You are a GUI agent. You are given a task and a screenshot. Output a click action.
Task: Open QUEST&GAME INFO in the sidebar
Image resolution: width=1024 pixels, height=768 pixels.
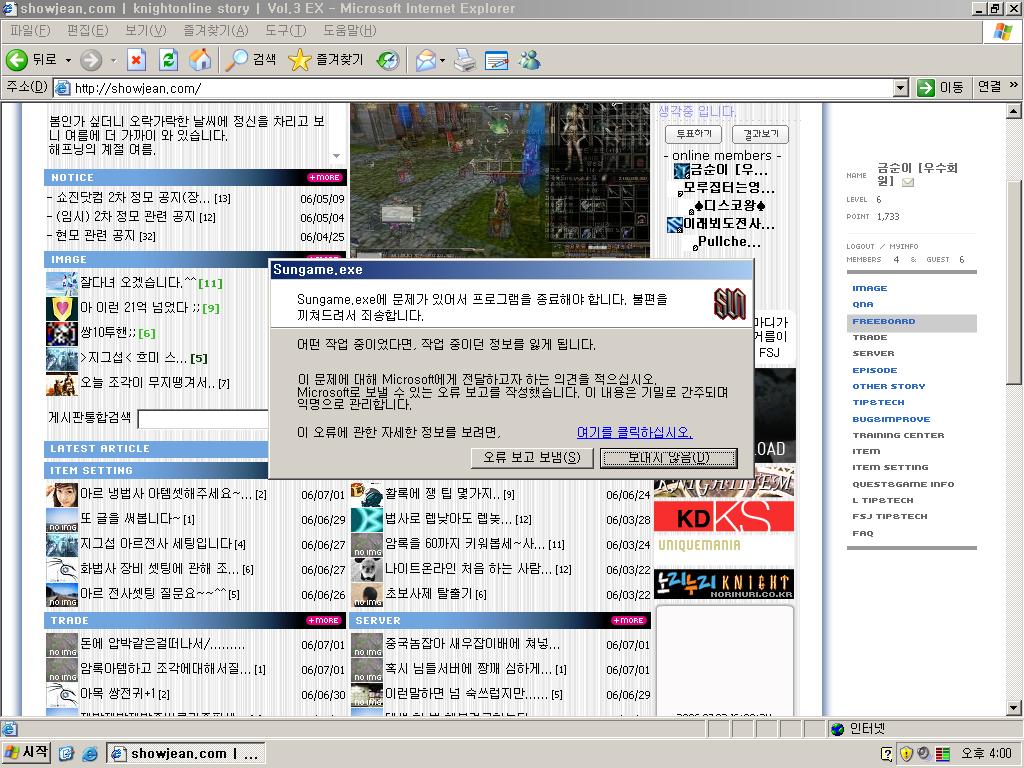(x=903, y=485)
